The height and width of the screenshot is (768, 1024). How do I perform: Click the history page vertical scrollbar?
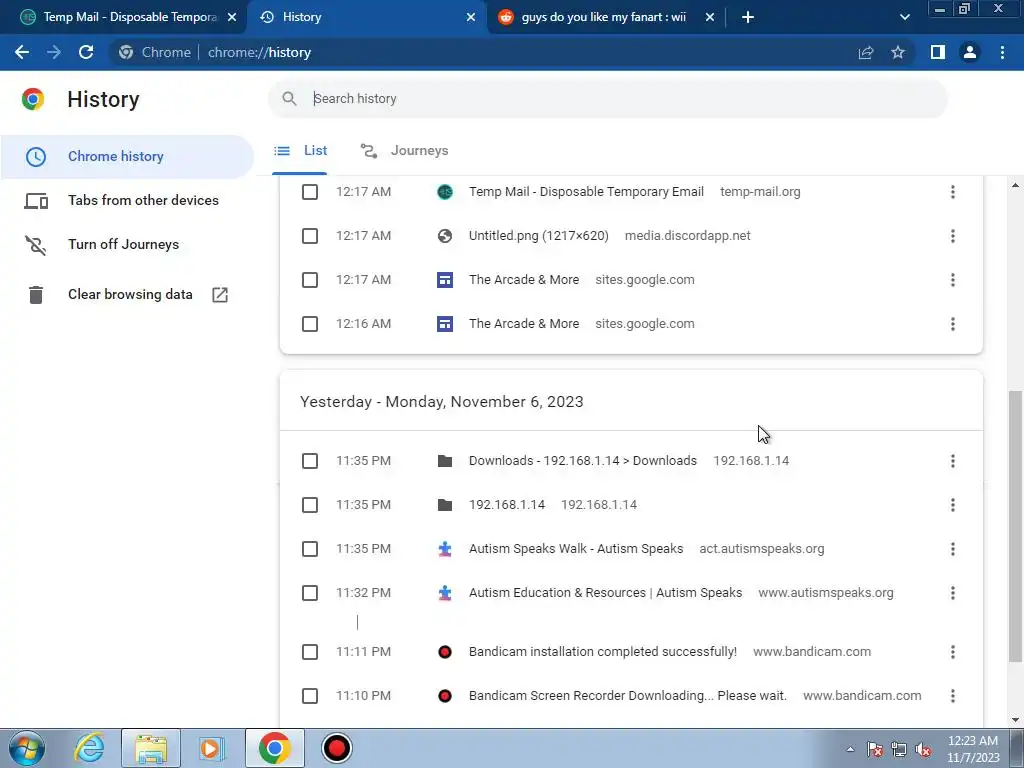[x=1015, y=526]
